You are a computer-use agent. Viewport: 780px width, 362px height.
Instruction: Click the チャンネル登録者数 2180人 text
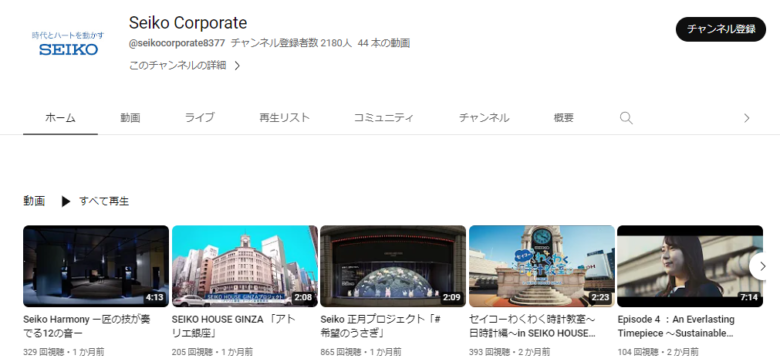[x=291, y=43]
